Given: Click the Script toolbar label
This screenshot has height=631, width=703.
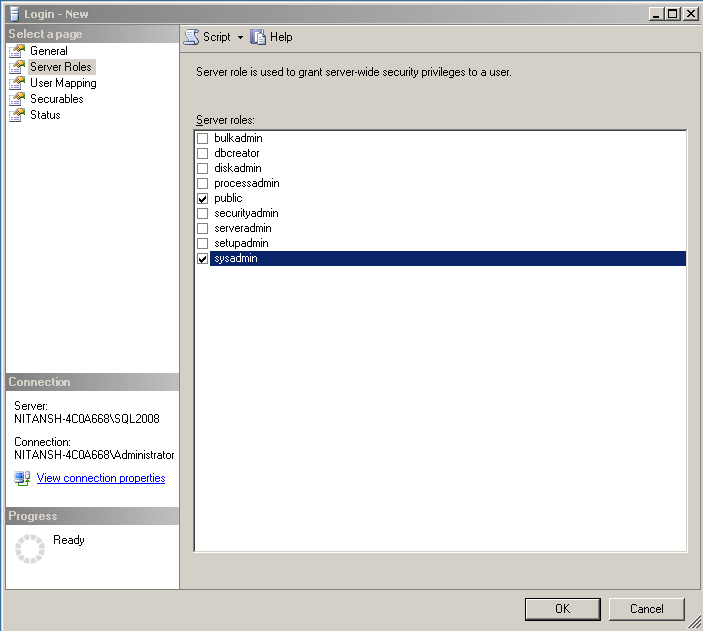Looking at the screenshot, I should click(217, 37).
